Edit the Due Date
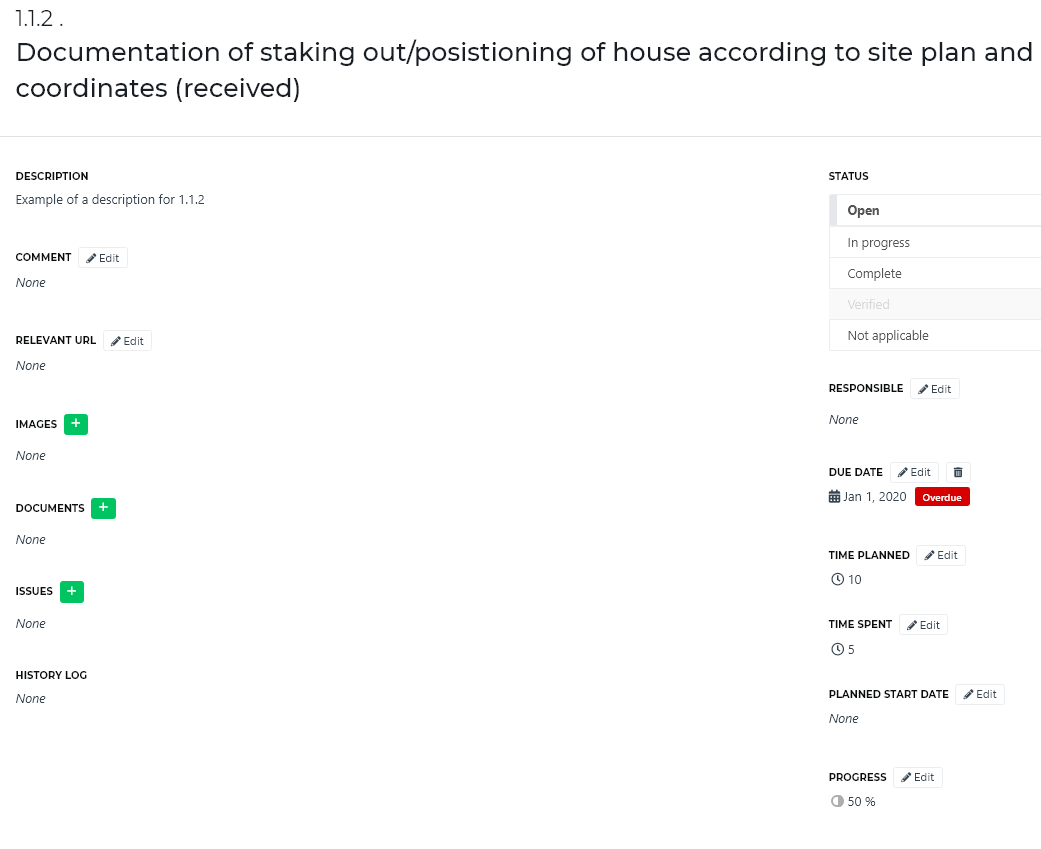Screen dimensions: 1041x849 [x=914, y=473]
